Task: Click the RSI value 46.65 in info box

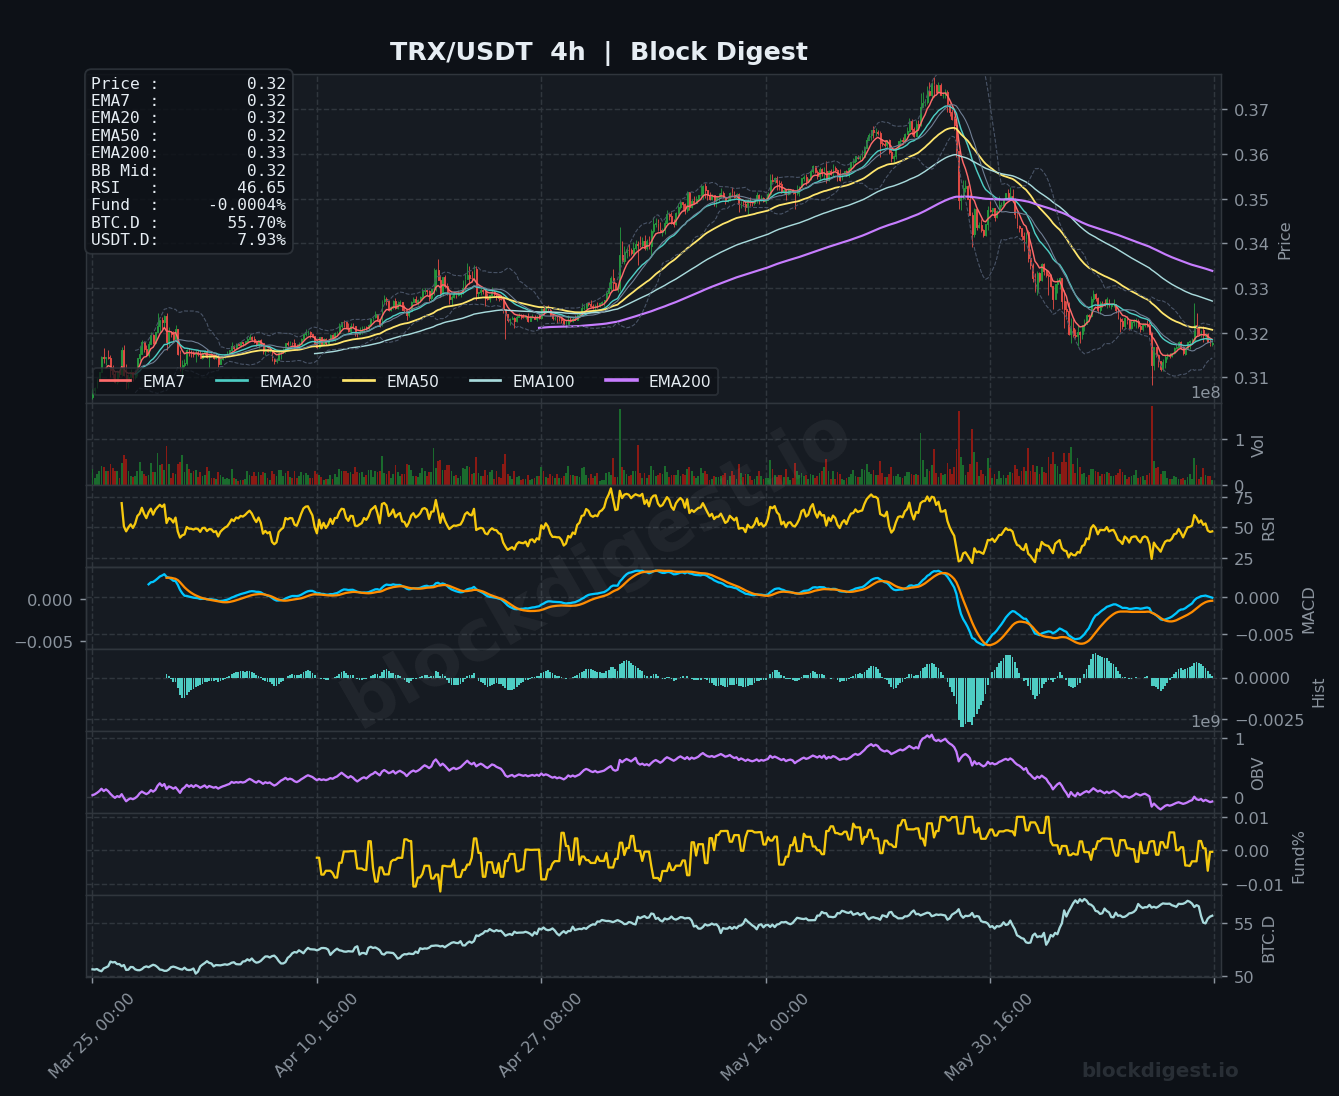Action: [261, 188]
